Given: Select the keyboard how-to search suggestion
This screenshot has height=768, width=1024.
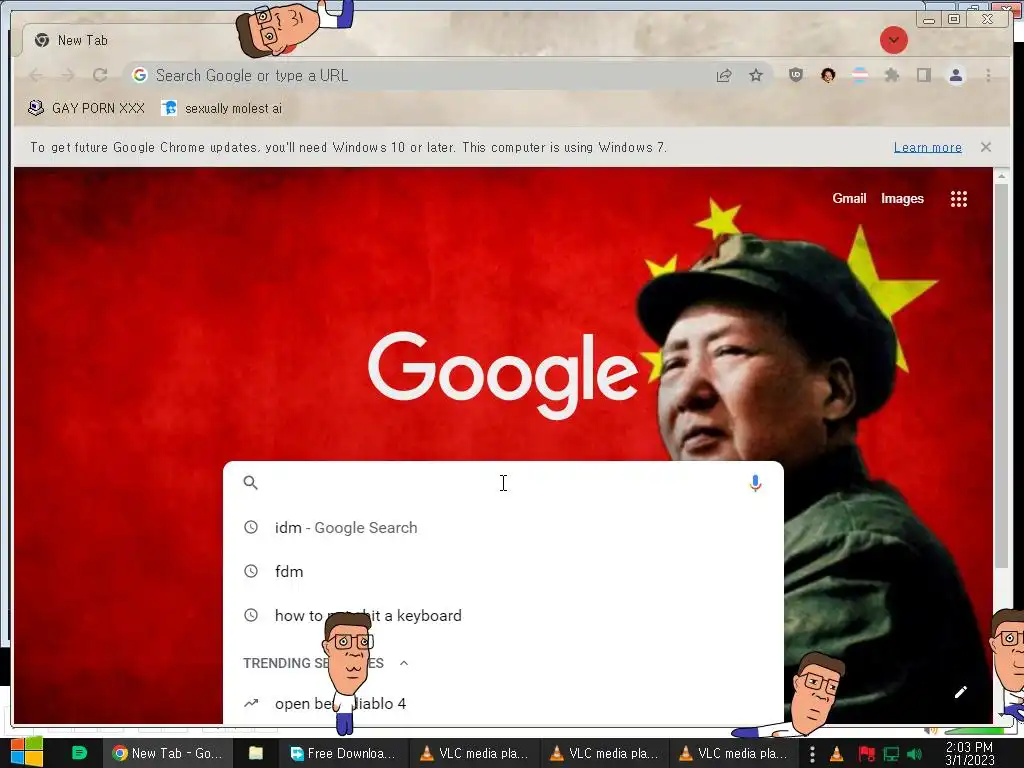Looking at the screenshot, I should pyautogui.click(x=503, y=615).
